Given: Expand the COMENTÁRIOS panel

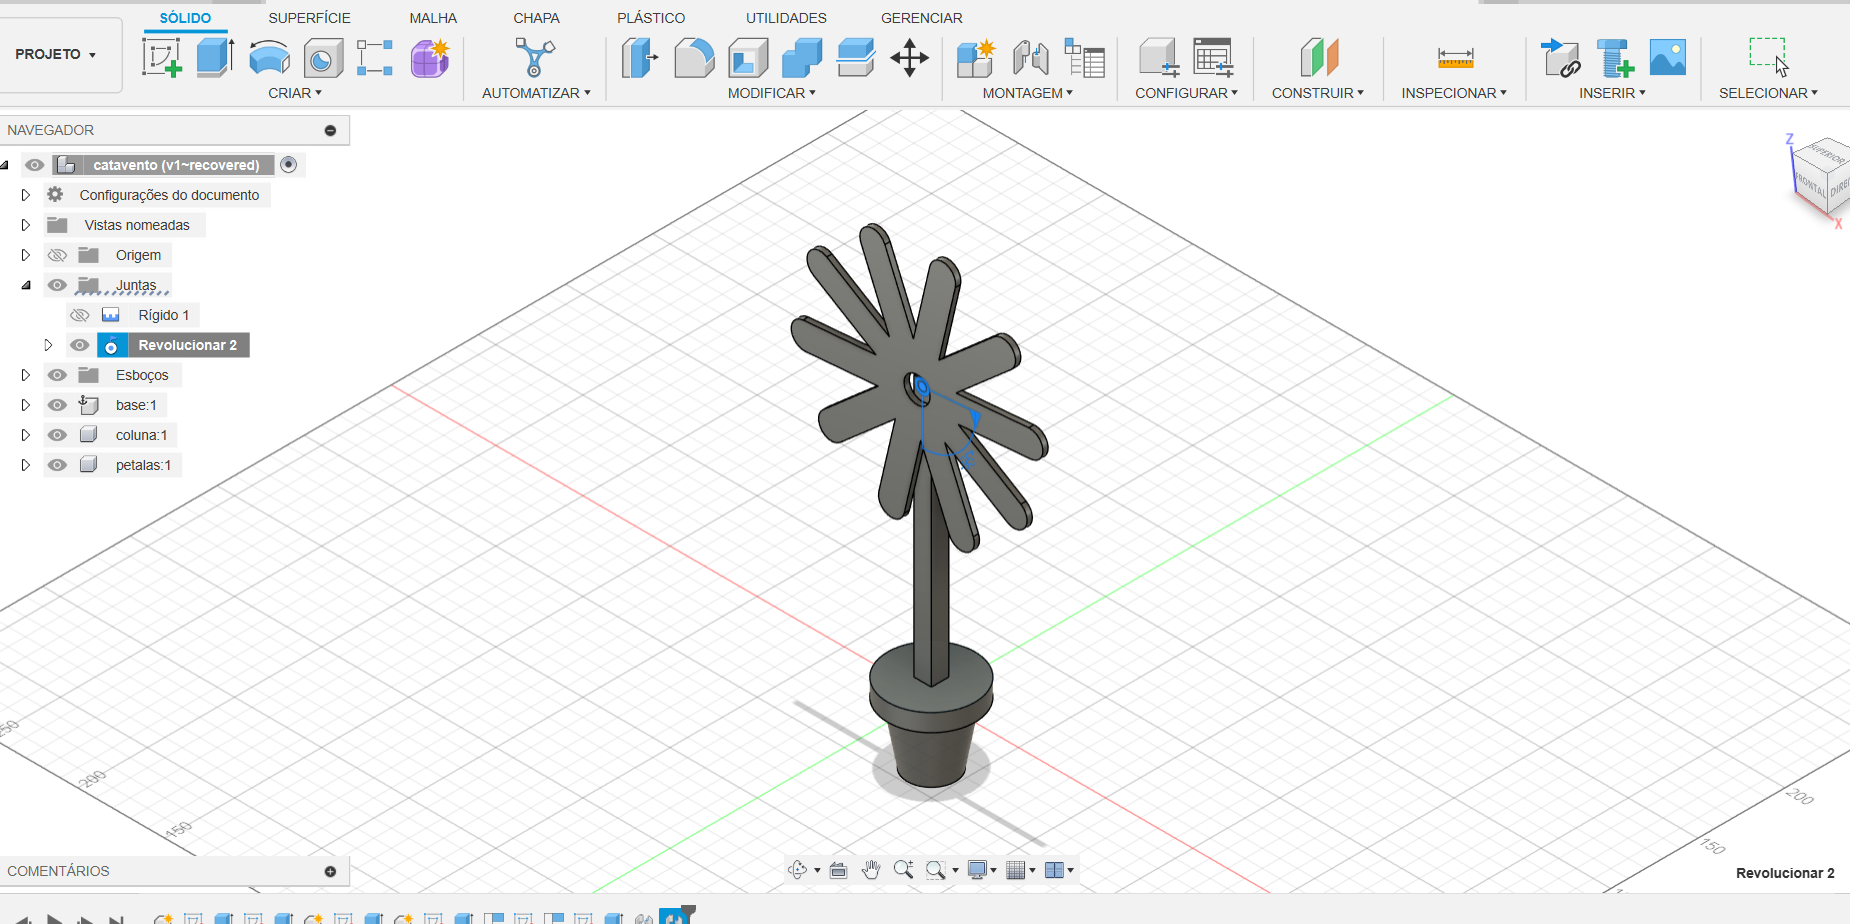Looking at the screenshot, I should 330,871.
